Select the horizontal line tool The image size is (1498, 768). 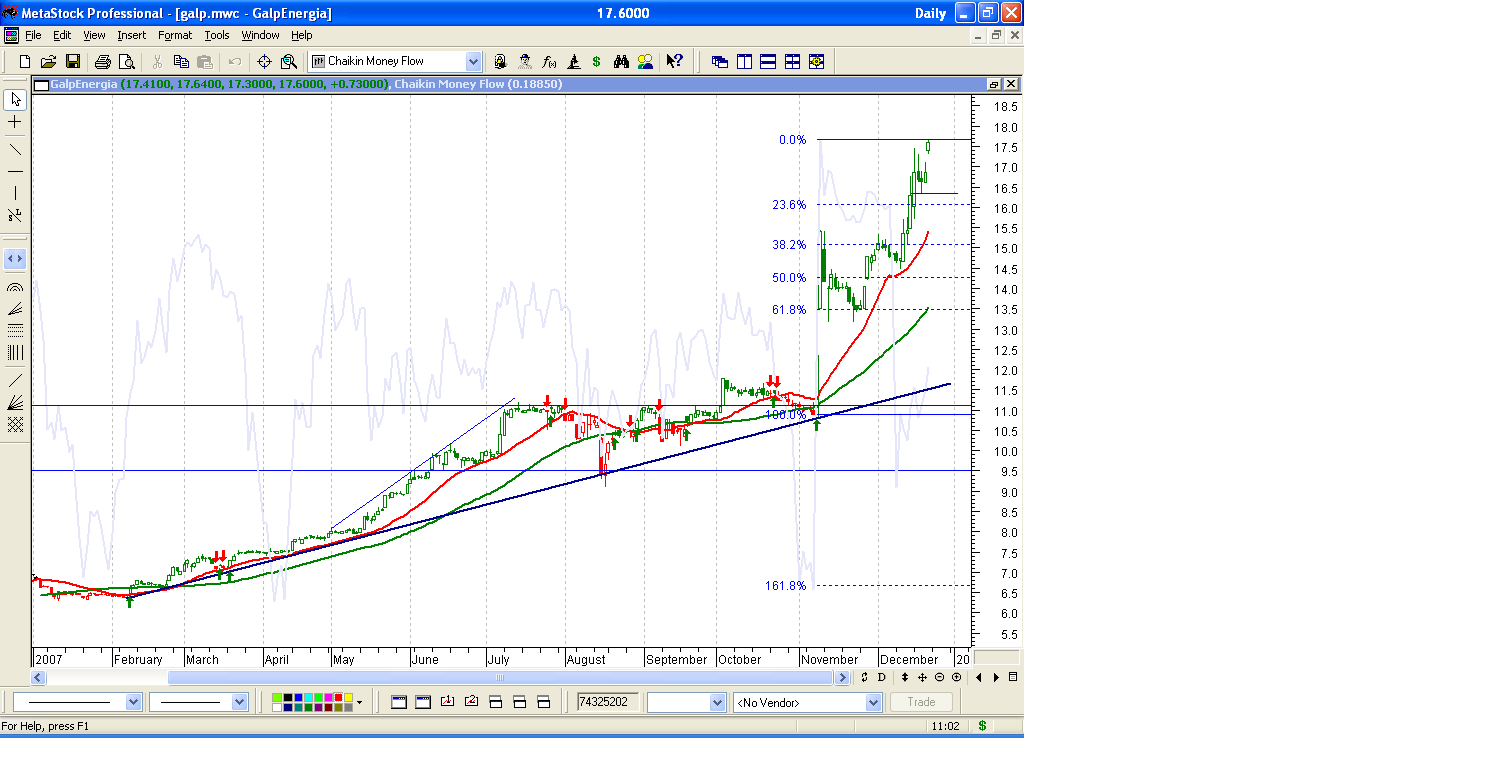tap(15, 171)
